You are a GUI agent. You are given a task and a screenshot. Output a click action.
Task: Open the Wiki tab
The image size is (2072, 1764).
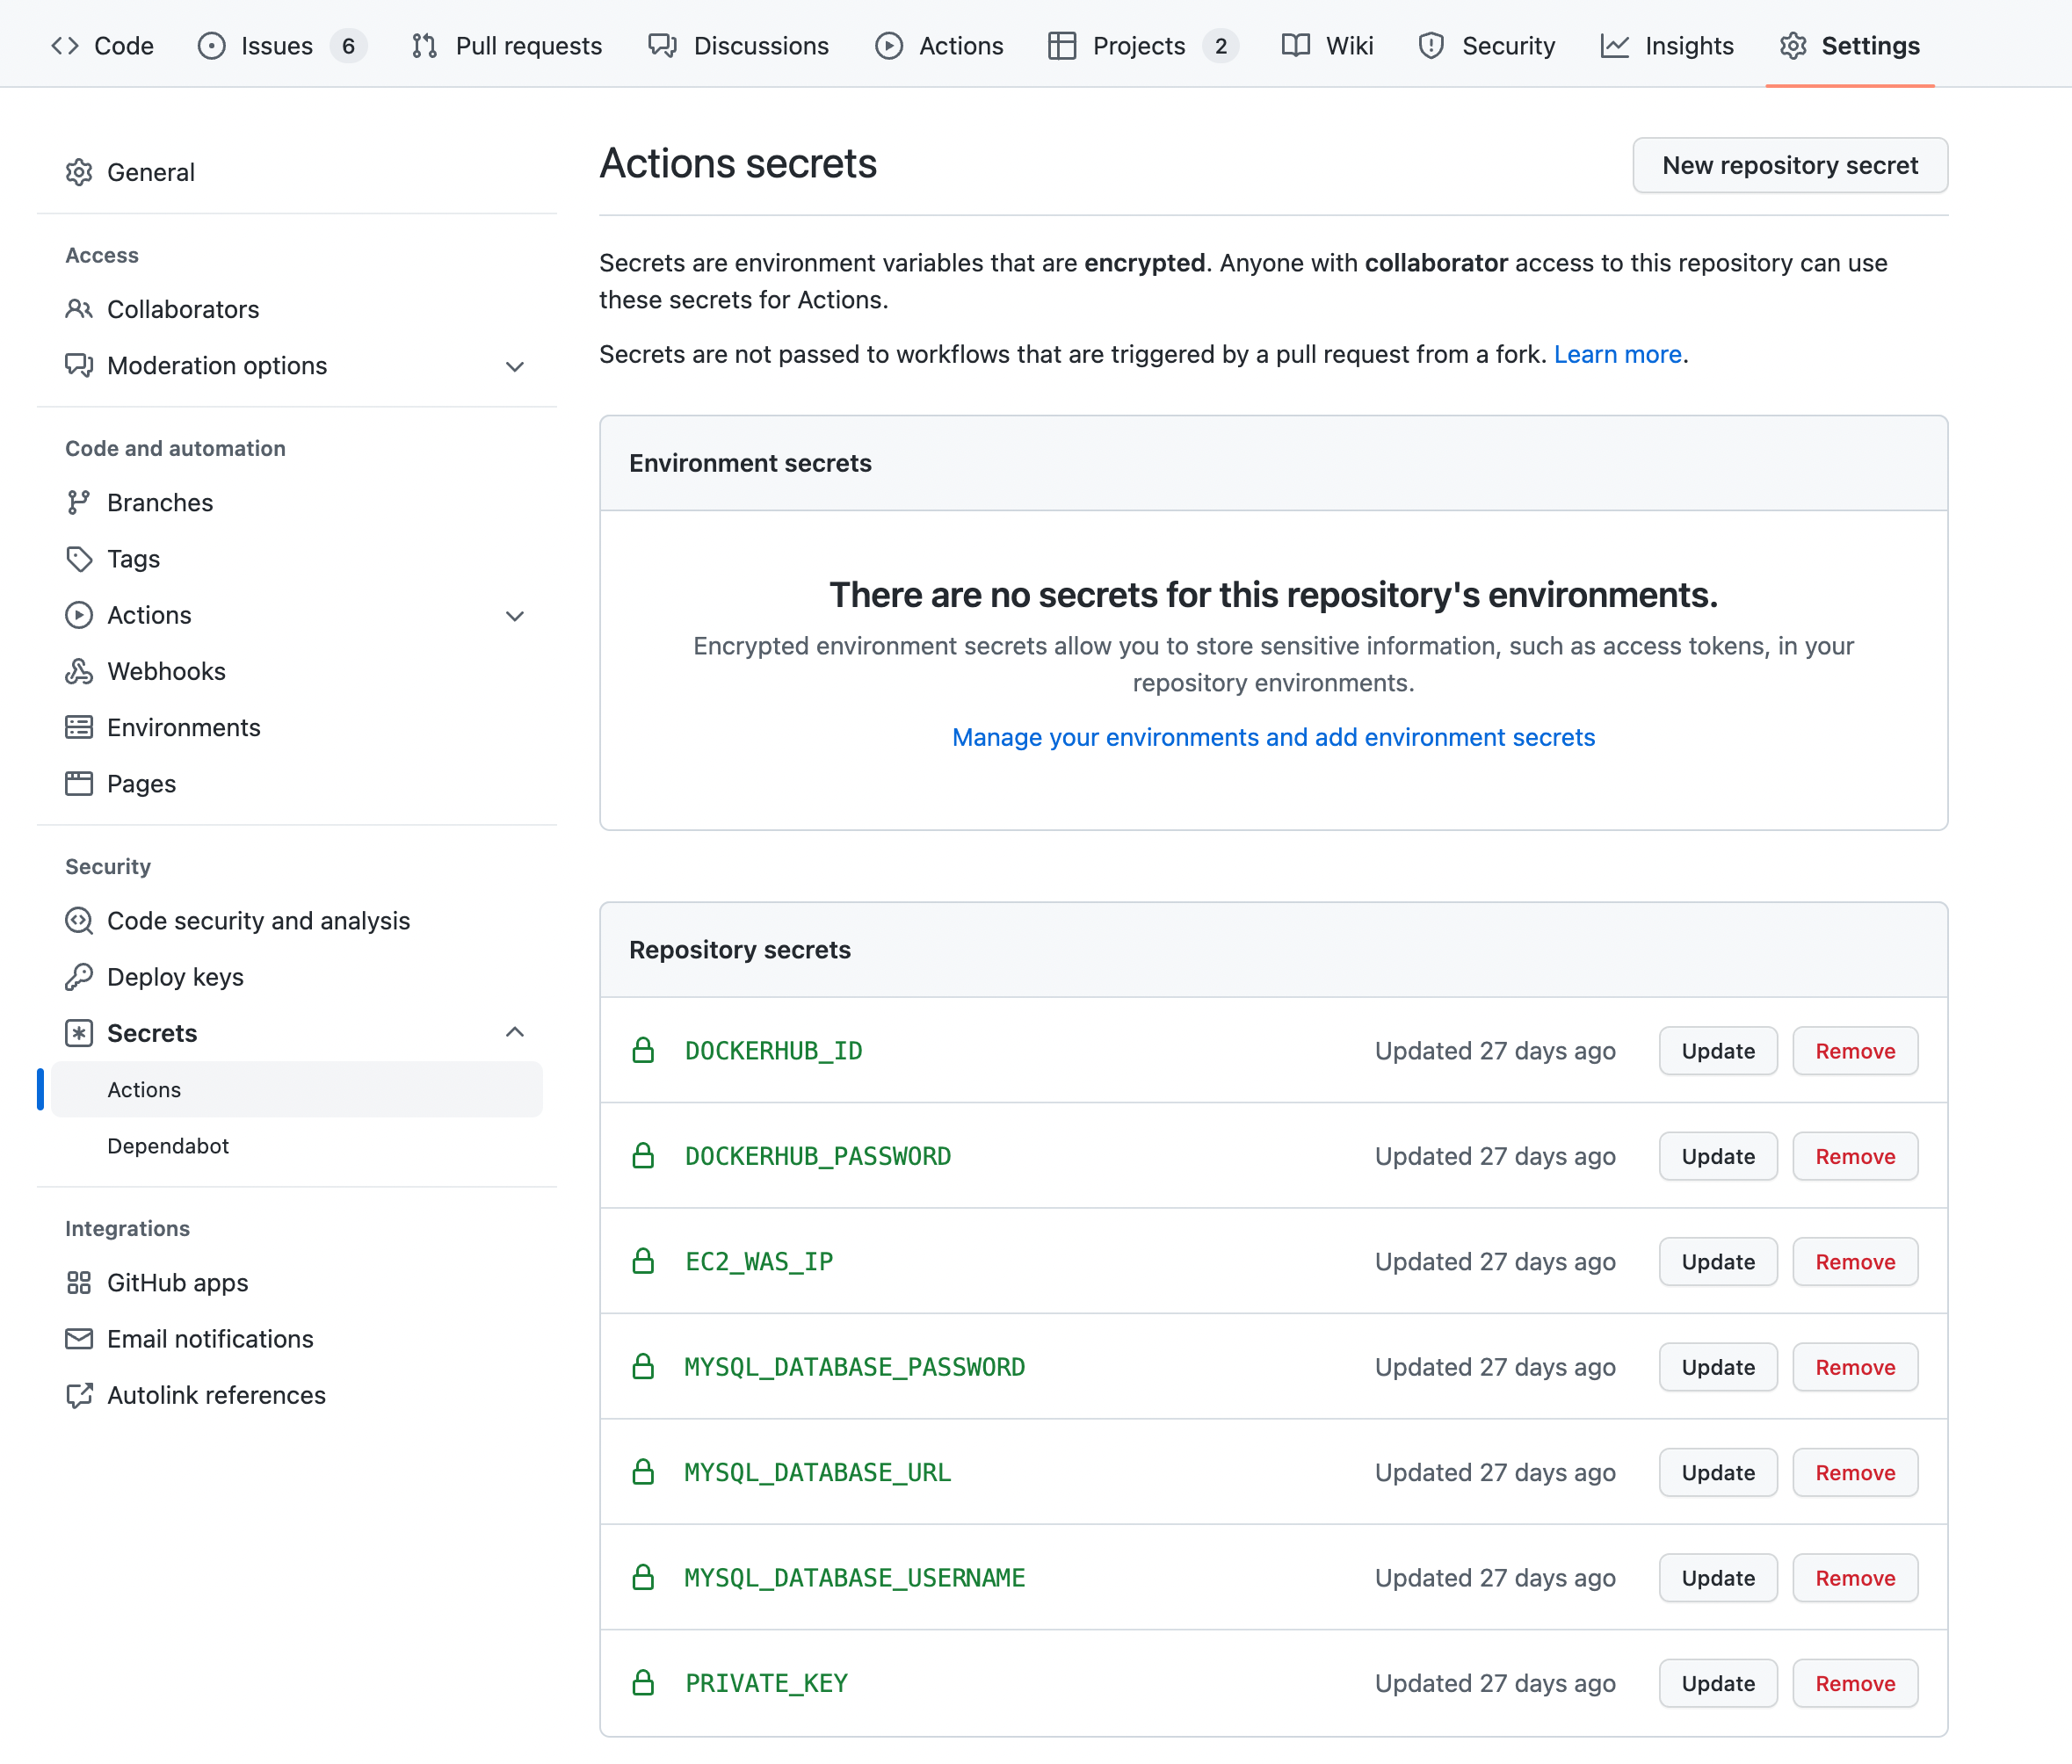pos(1327,46)
